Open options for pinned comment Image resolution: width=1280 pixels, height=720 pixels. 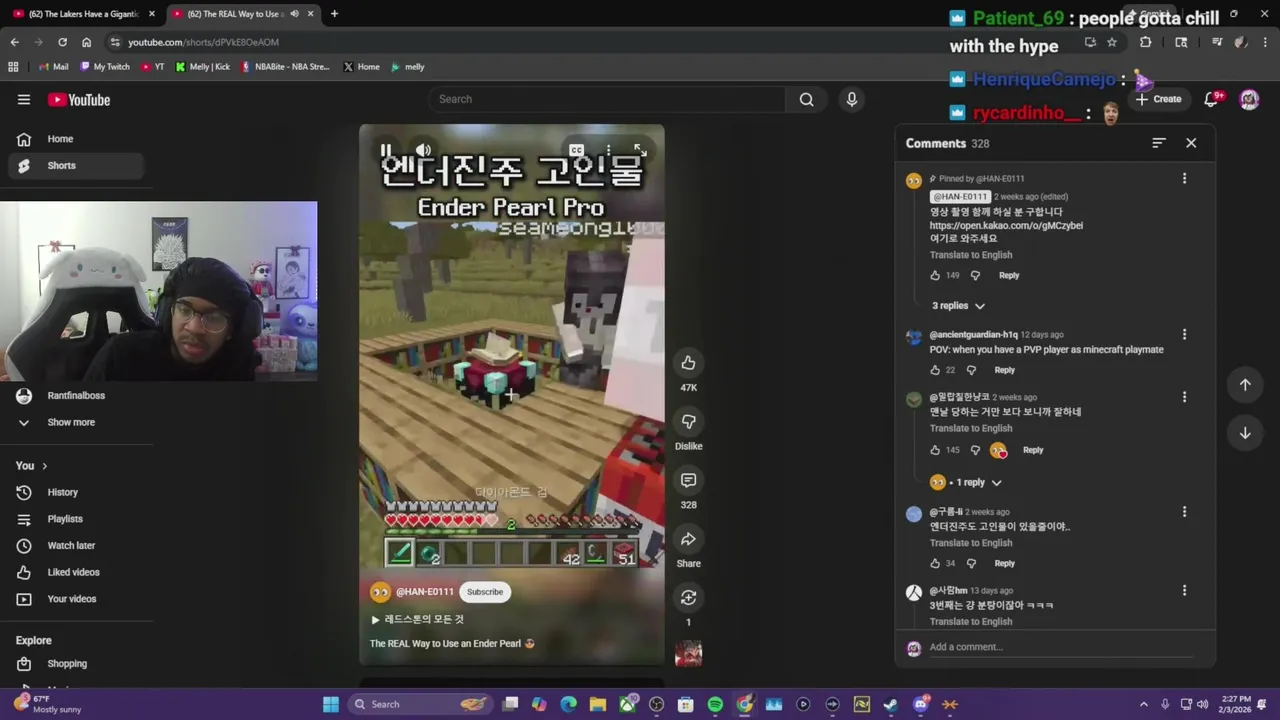pyautogui.click(x=1184, y=178)
